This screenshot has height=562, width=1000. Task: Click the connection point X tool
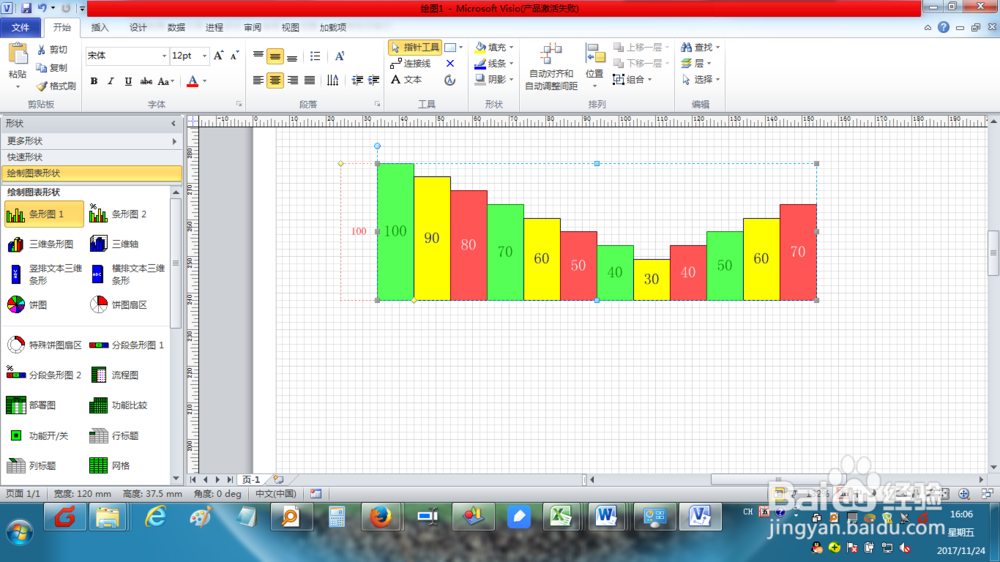pos(450,63)
